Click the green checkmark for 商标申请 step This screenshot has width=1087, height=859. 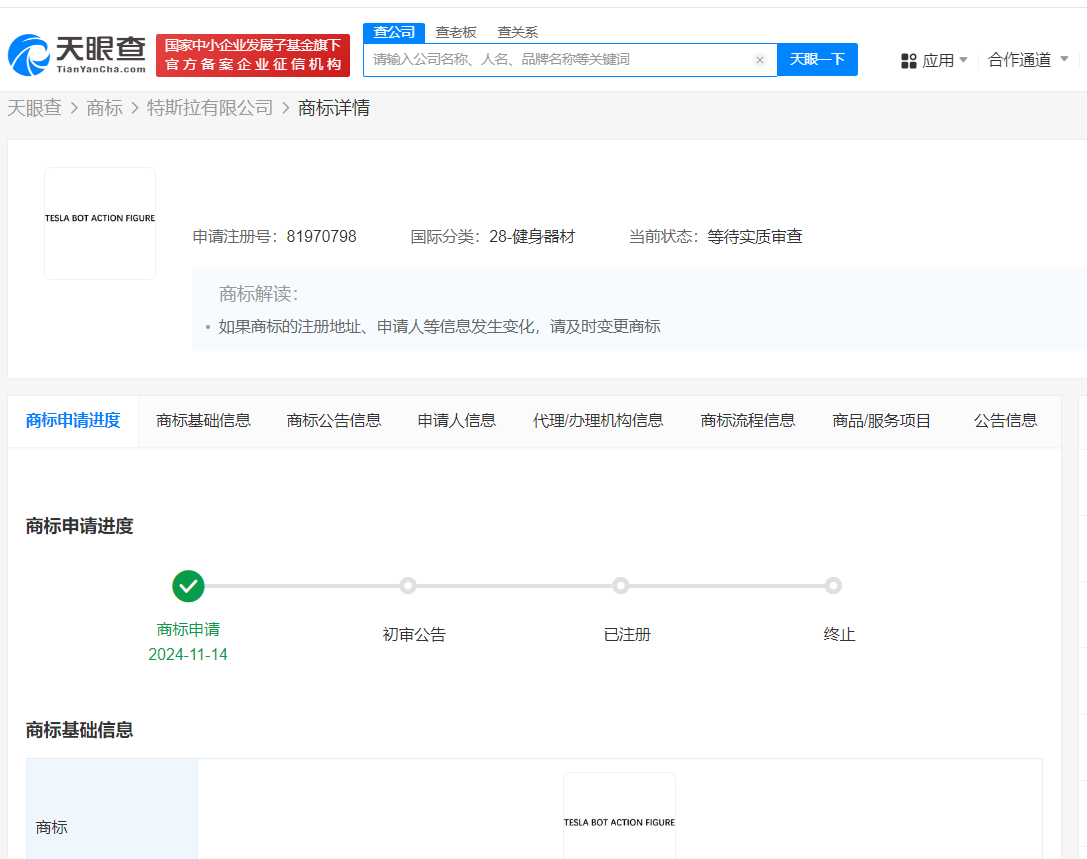pos(188,586)
